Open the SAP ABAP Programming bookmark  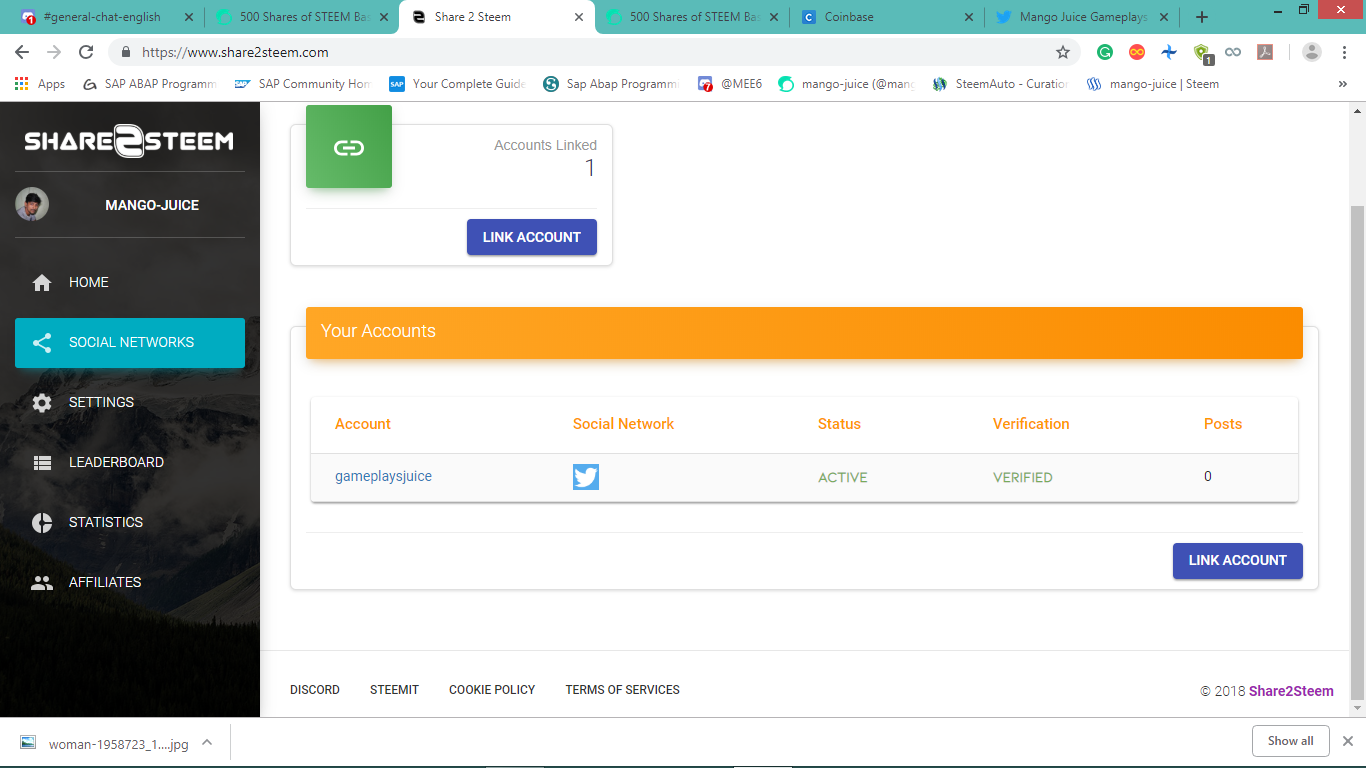(150, 84)
